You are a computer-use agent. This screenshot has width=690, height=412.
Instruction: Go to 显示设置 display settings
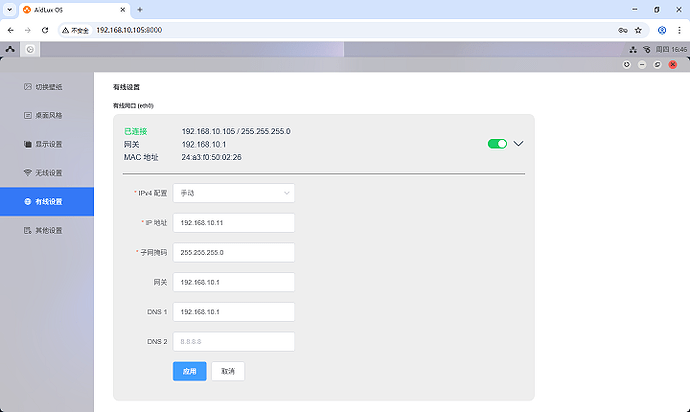point(47,144)
